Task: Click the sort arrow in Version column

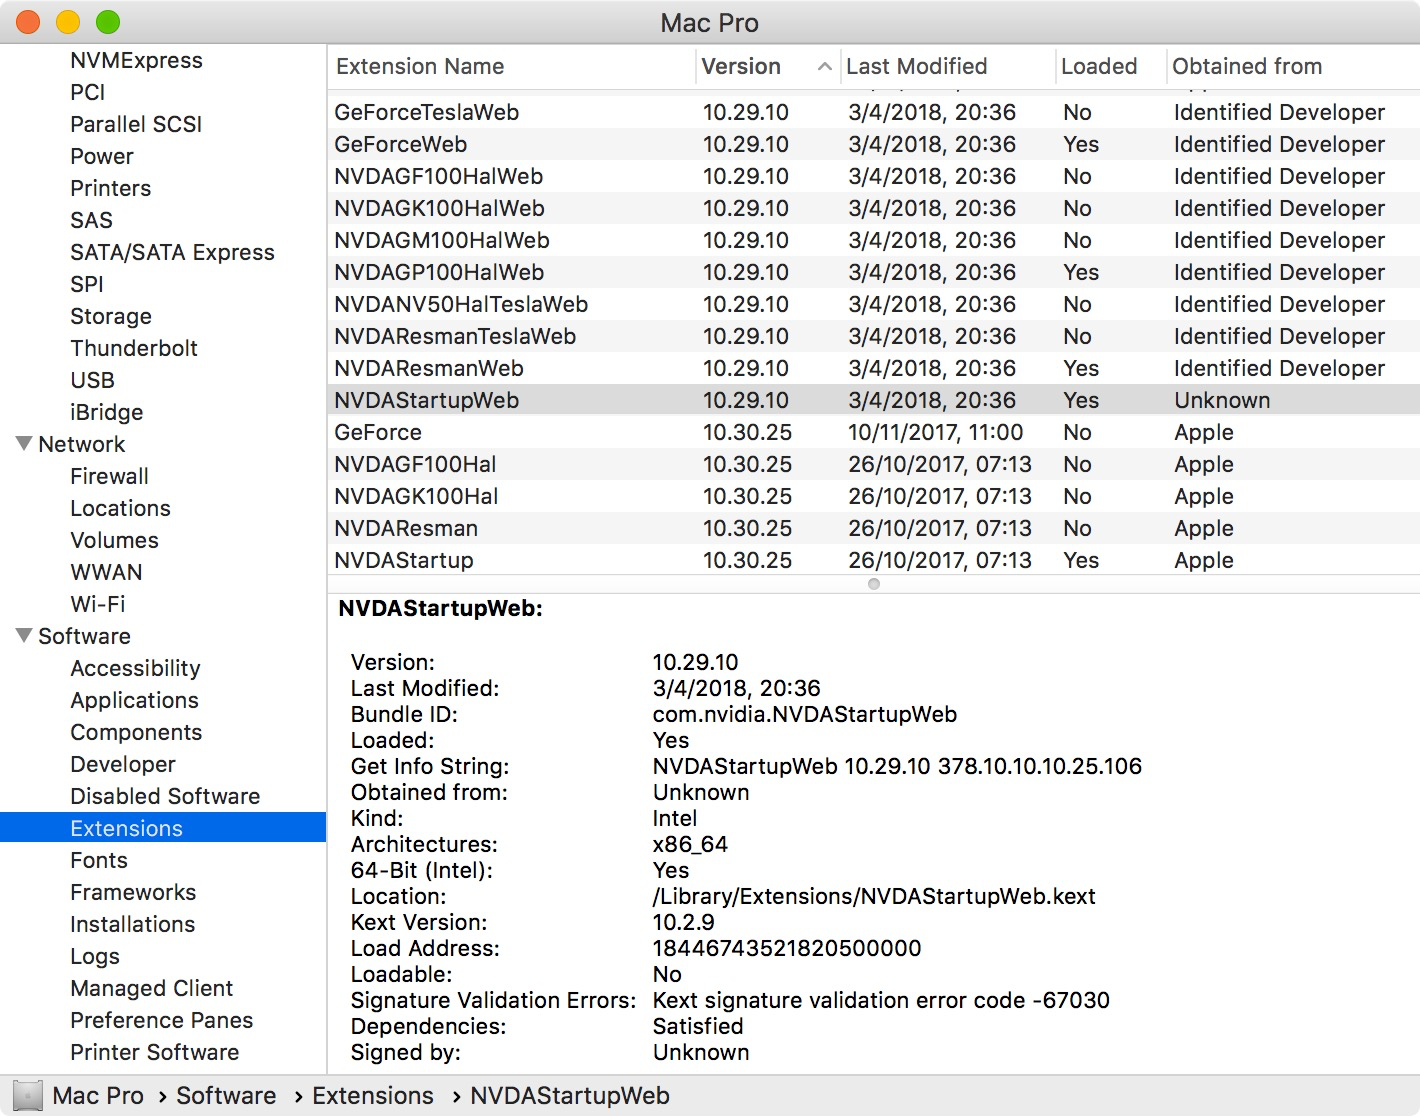Action: pyautogui.click(x=825, y=67)
